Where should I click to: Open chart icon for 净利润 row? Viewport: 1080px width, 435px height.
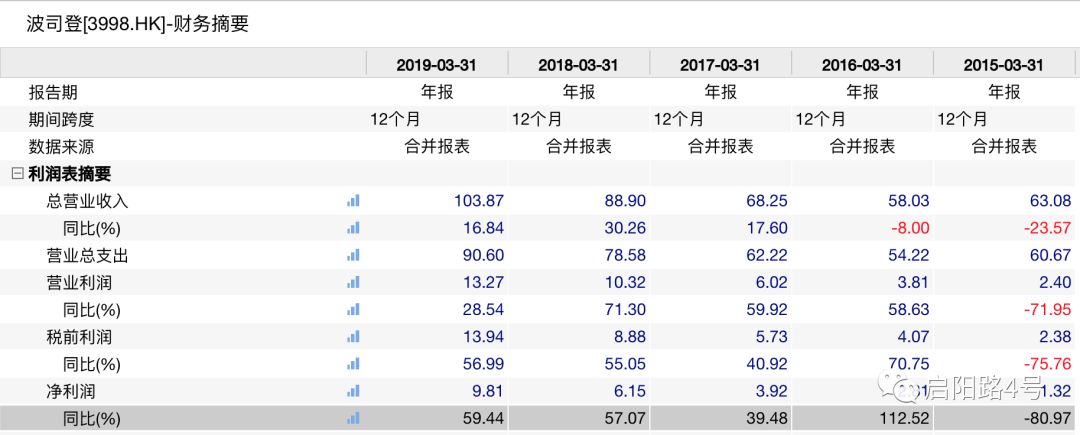tap(353, 391)
